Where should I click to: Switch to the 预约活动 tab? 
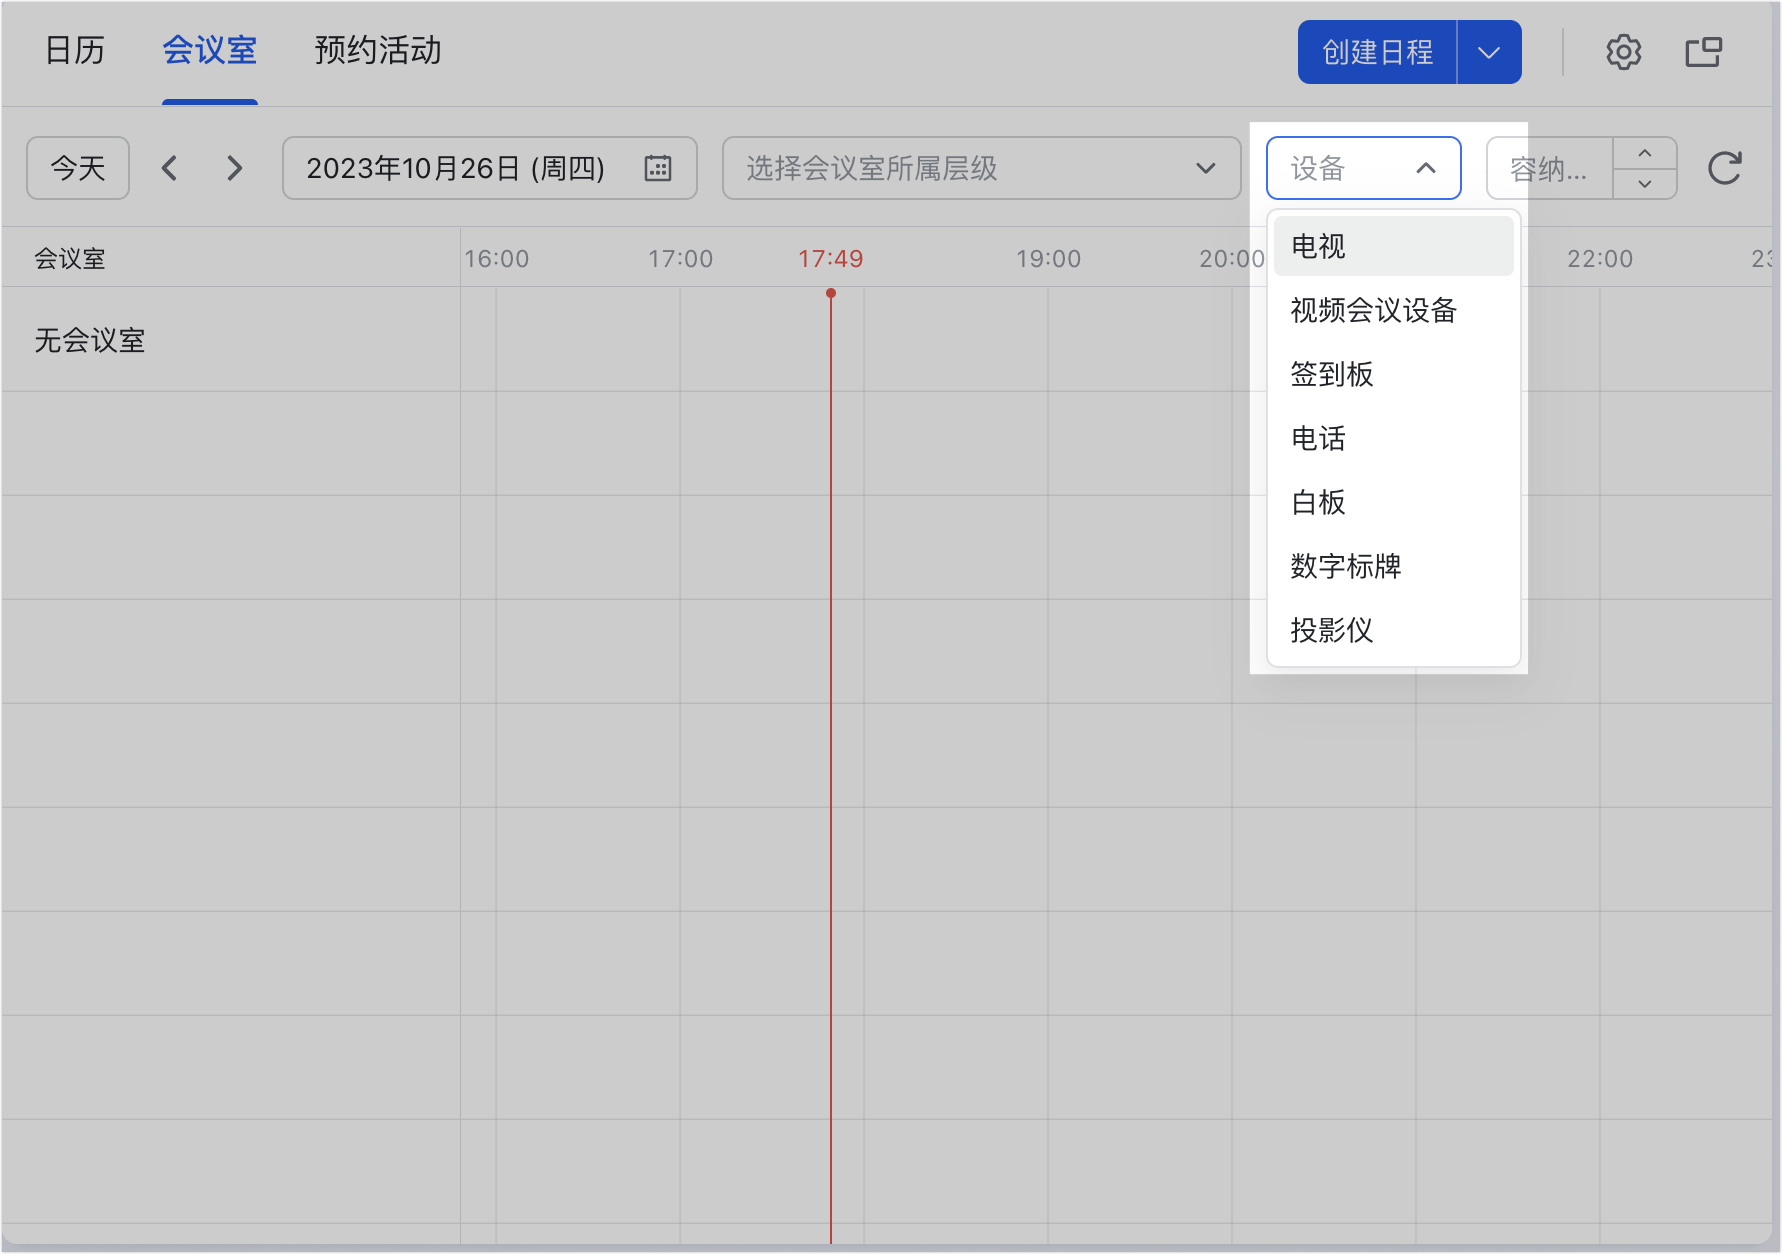[x=378, y=50]
